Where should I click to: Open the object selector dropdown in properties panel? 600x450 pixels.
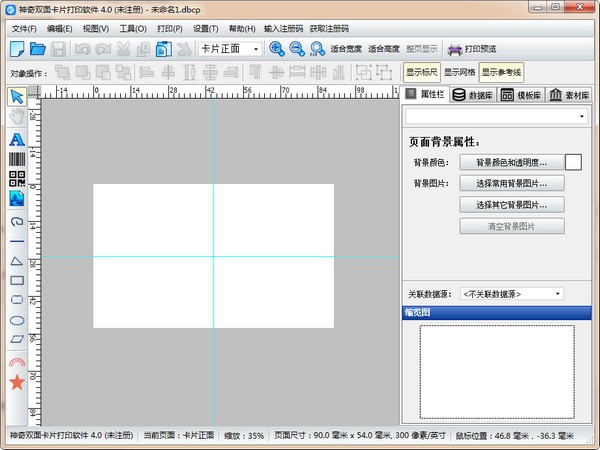tap(496, 117)
